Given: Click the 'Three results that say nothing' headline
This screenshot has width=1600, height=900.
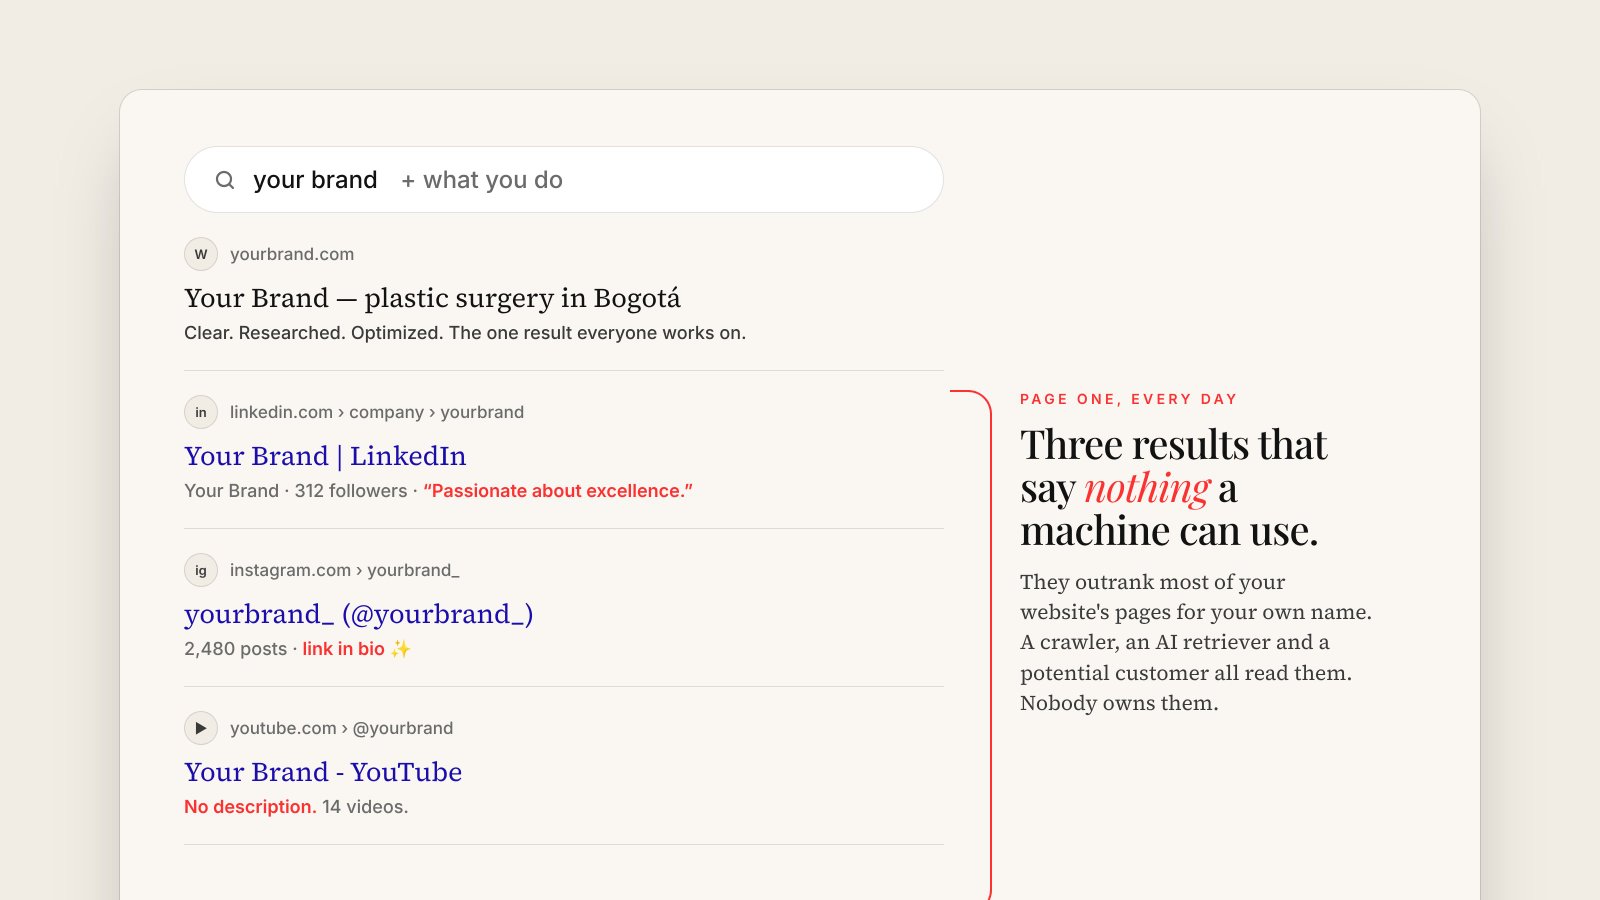Looking at the screenshot, I should pyautogui.click(x=1174, y=487).
